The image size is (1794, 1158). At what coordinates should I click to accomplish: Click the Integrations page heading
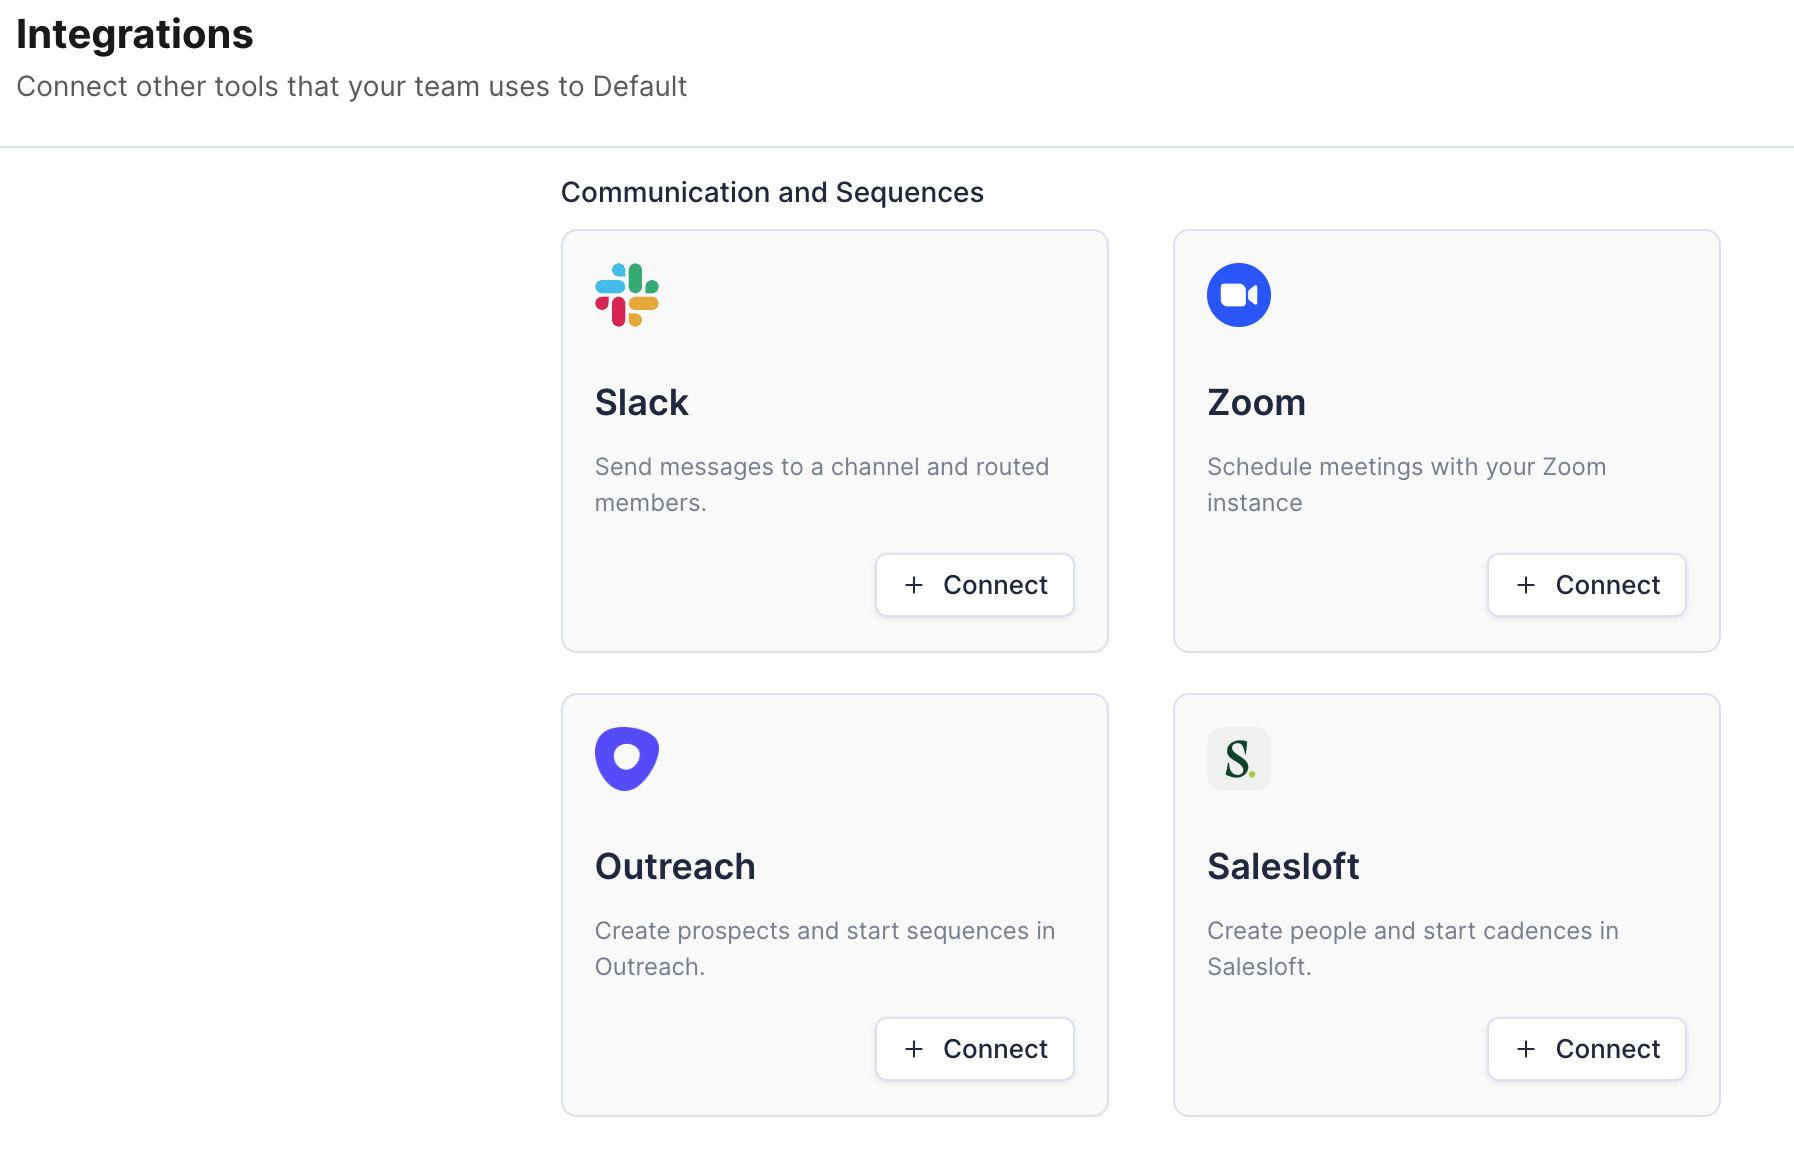[135, 35]
